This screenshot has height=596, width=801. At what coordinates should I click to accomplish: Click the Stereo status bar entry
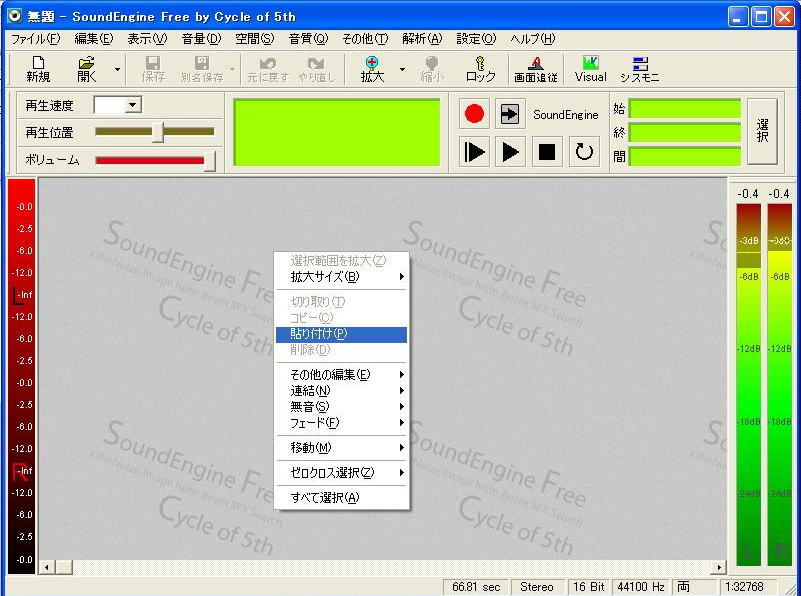pyautogui.click(x=536, y=587)
